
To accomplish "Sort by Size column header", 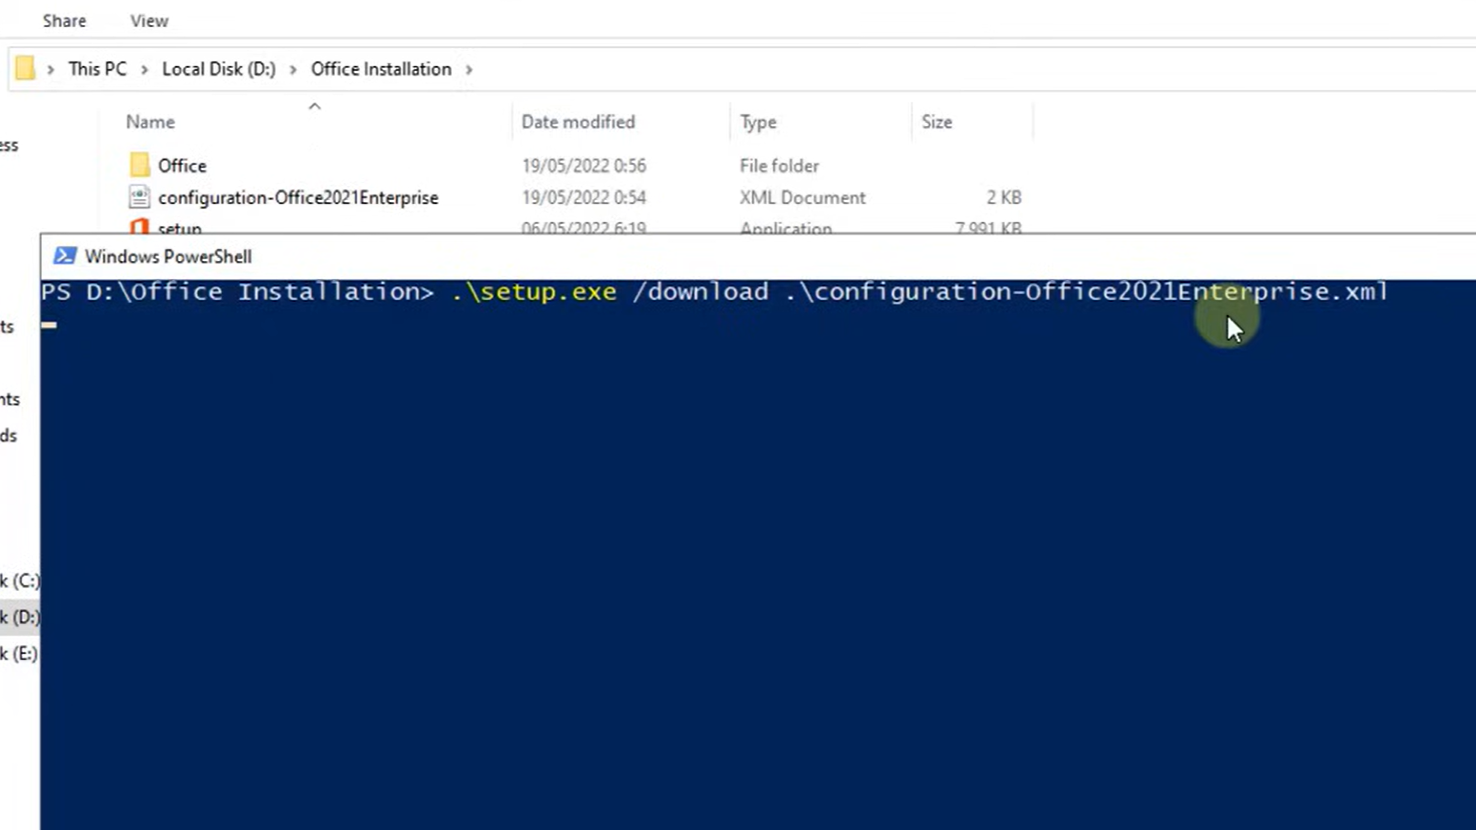I will point(936,122).
